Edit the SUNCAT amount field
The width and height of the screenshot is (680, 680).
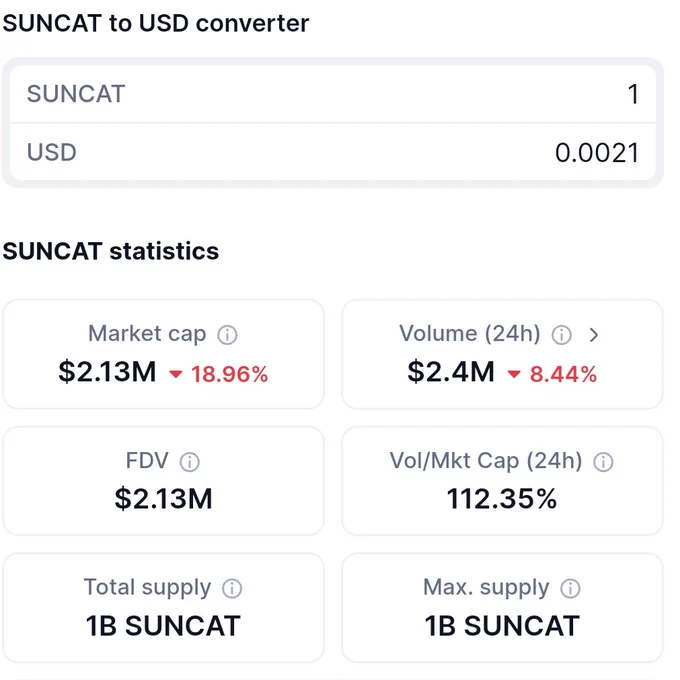(333, 94)
